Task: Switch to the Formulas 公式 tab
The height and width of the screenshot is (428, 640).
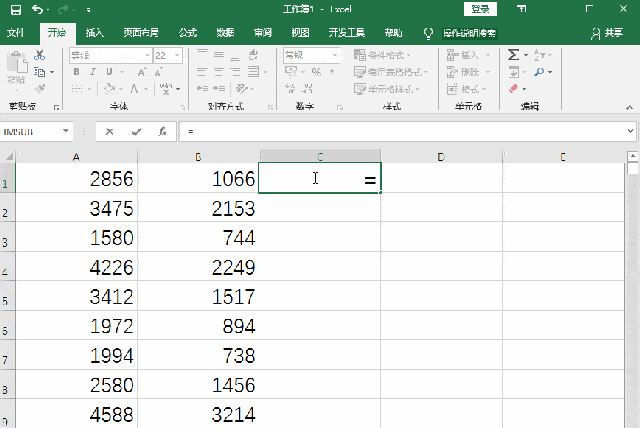Action: coord(188,33)
